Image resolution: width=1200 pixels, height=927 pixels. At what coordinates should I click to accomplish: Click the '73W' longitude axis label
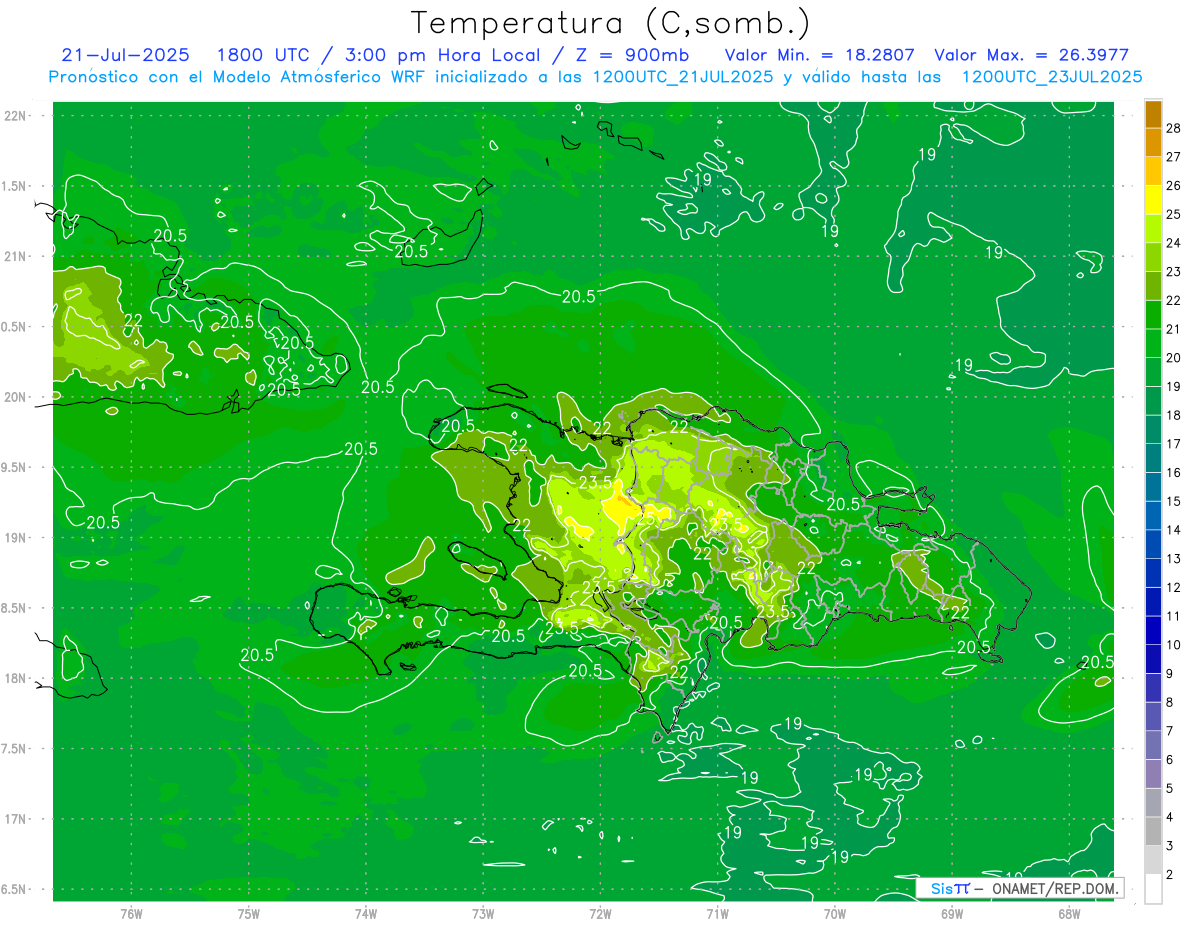coord(483,914)
